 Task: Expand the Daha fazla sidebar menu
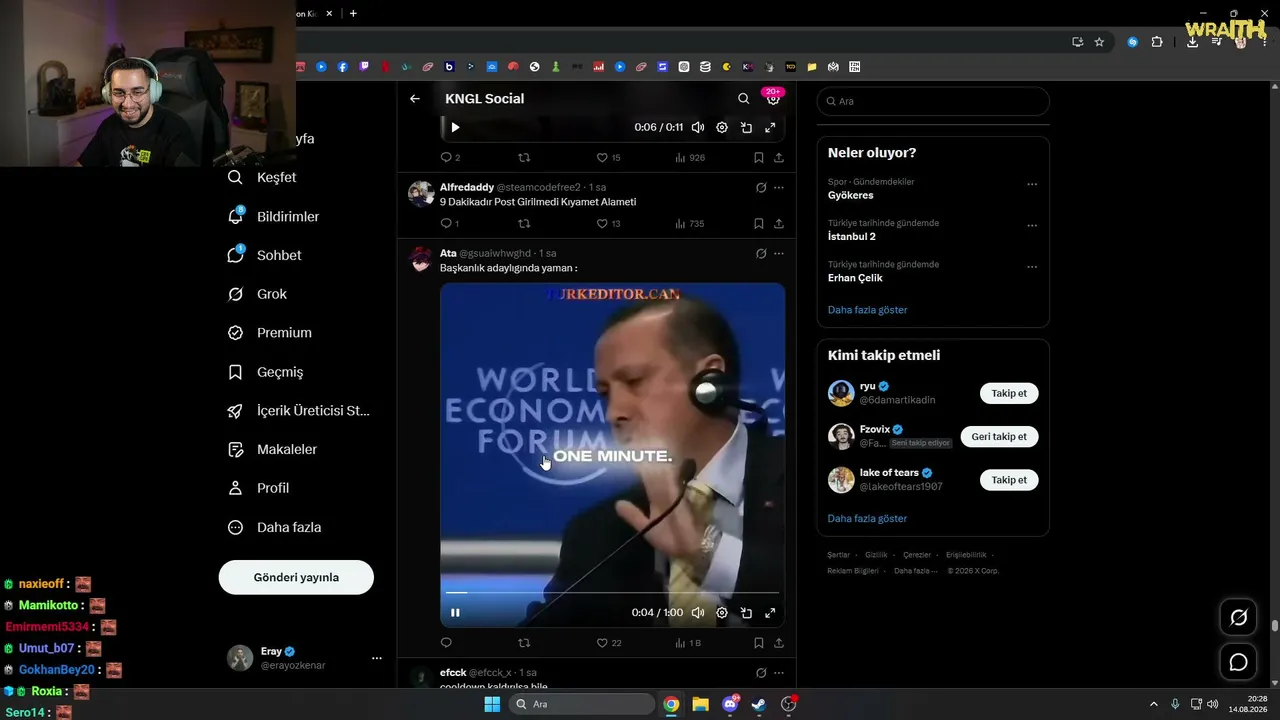click(274, 527)
